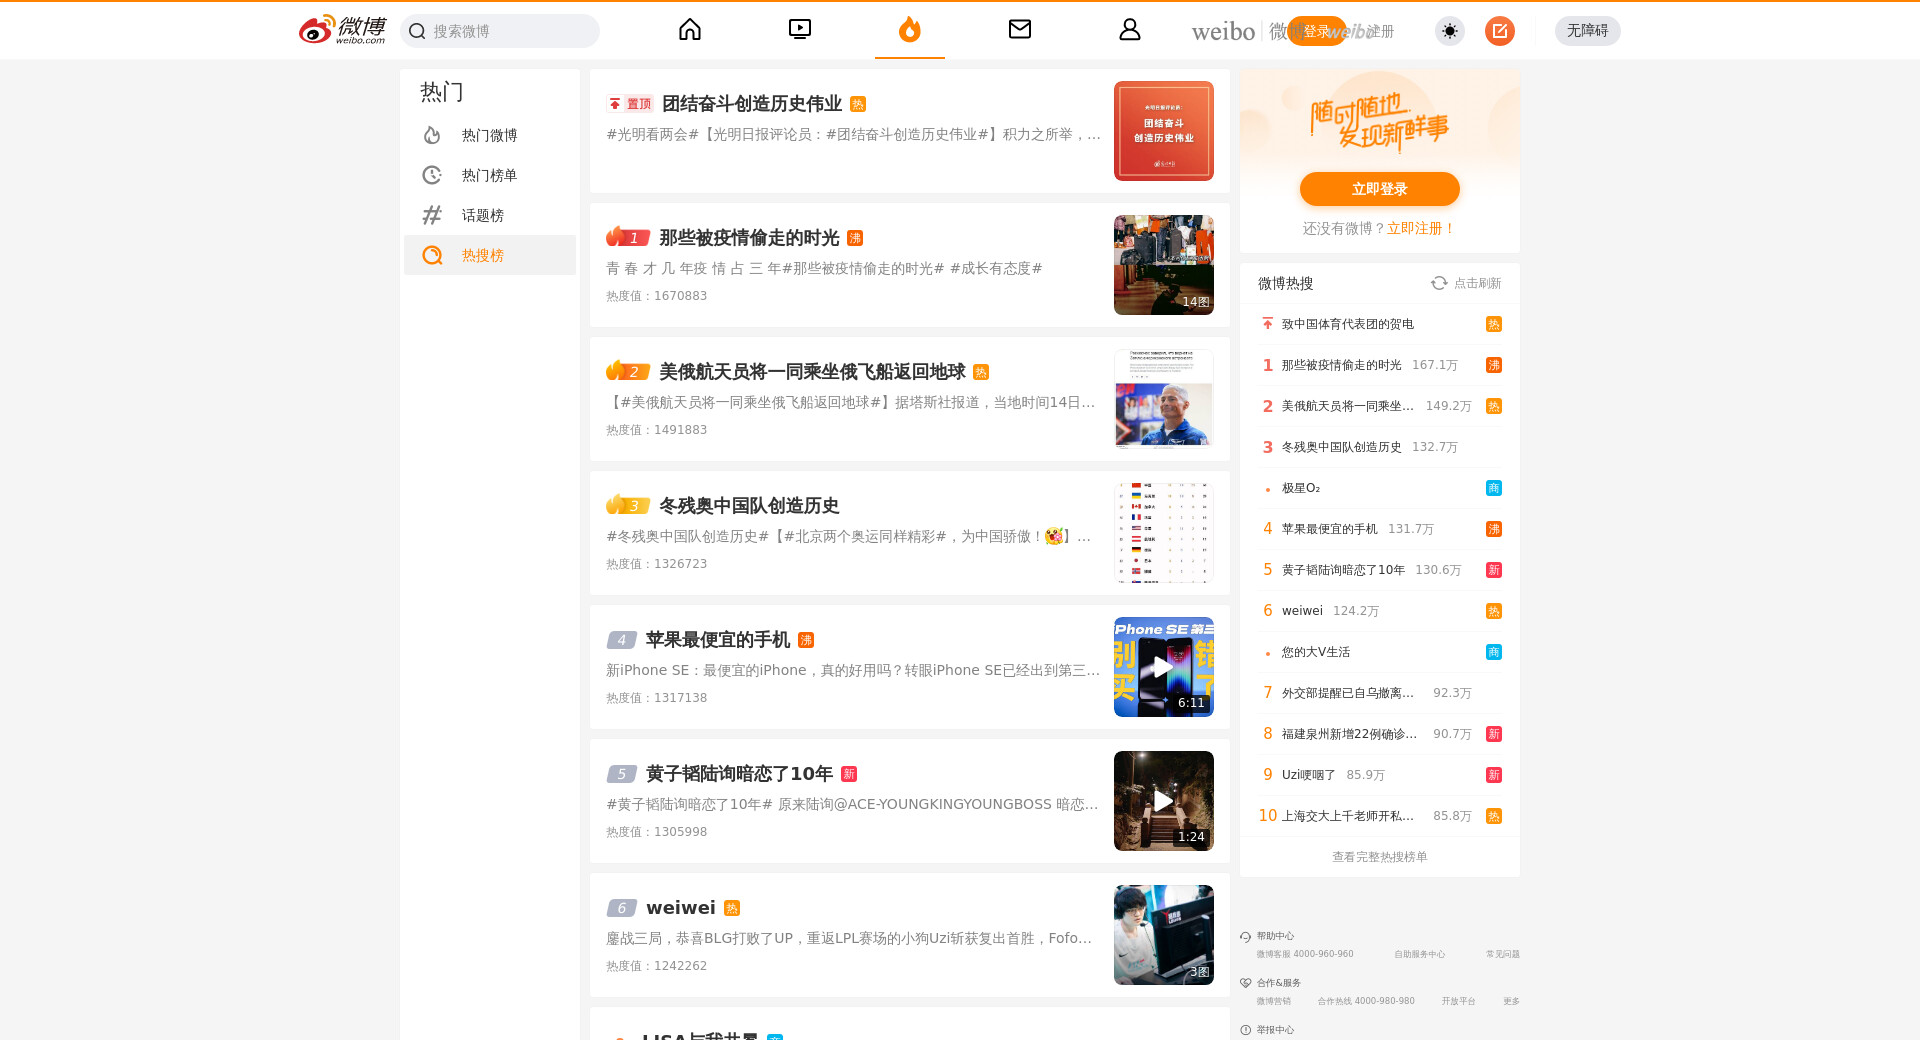Open rank 2 美俄航天员 entry in the 微博热搜 panel
The image size is (1920, 1040).
(x=1380, y=406)
